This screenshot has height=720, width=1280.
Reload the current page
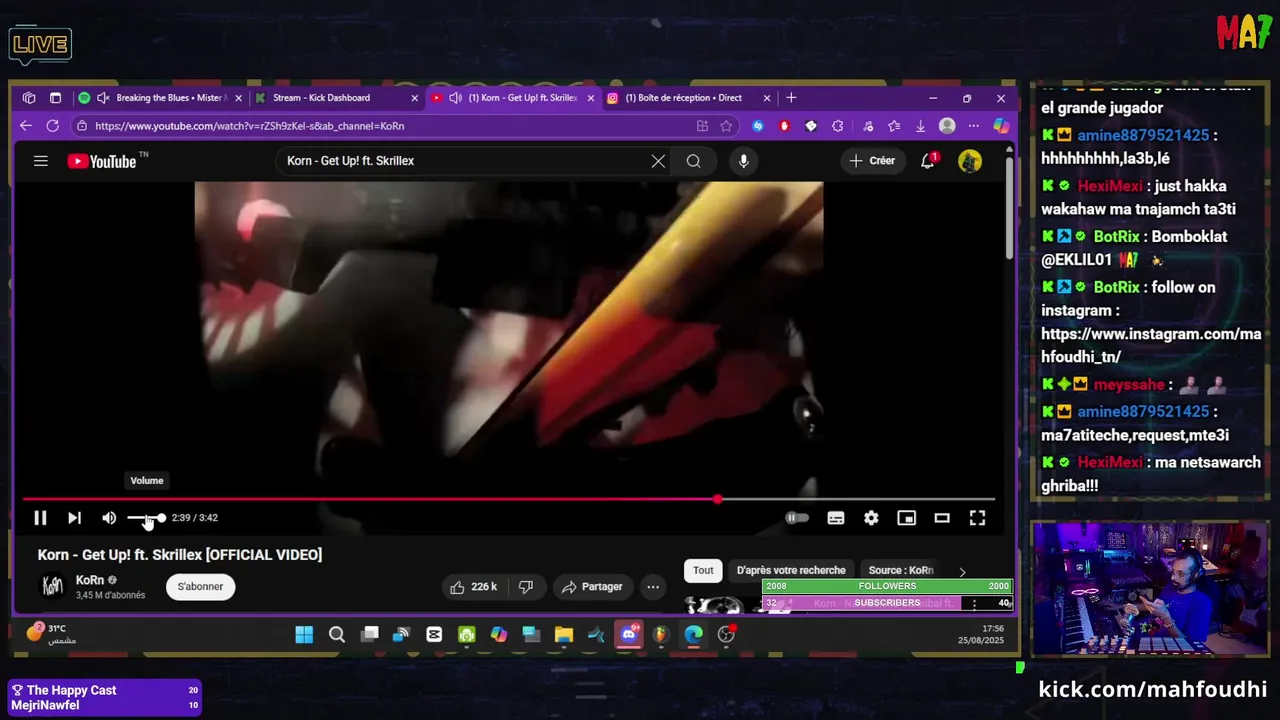pyautogui.click(x=52, y=126)
